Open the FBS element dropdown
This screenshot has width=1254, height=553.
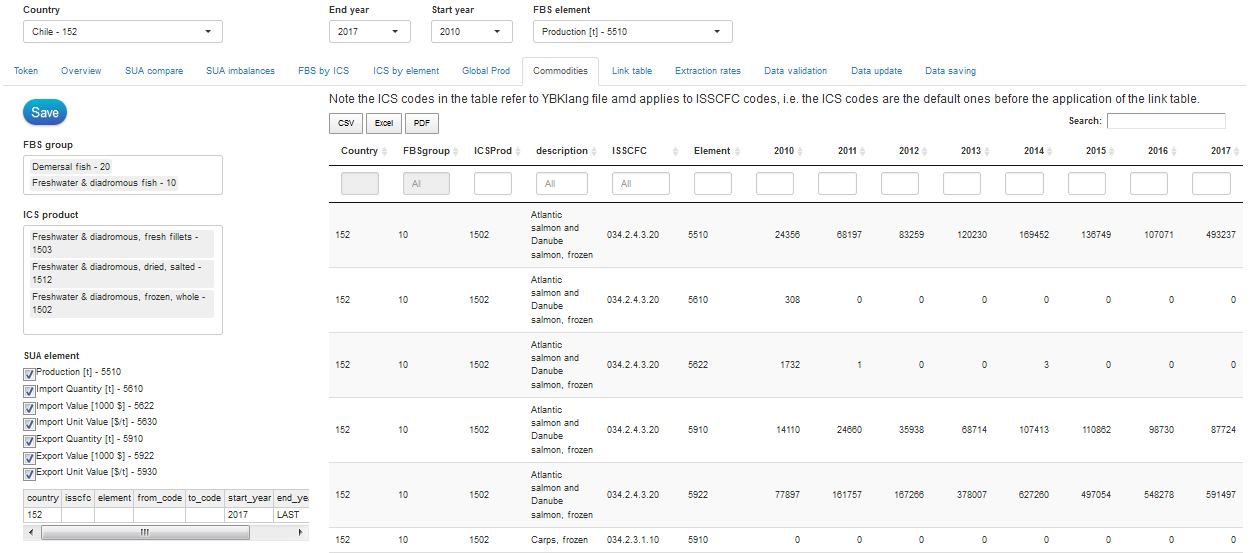(632, 32)
